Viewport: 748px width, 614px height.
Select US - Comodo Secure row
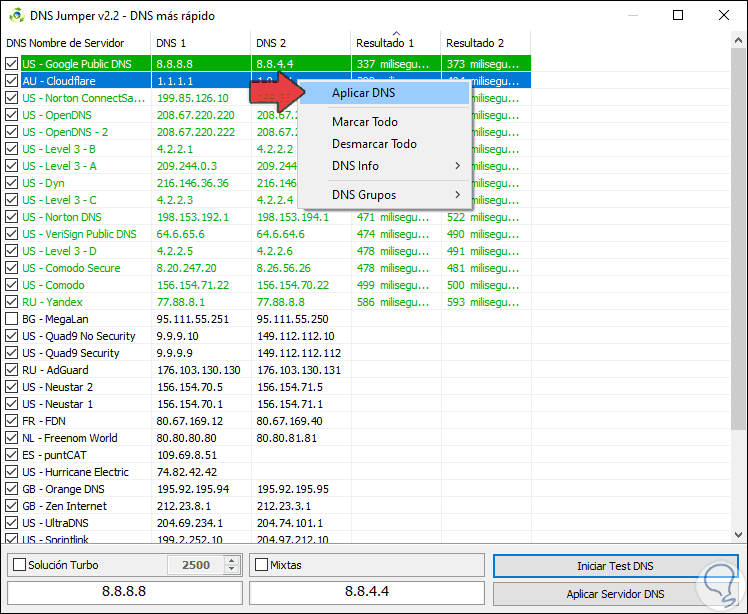(x=267, y=268)
